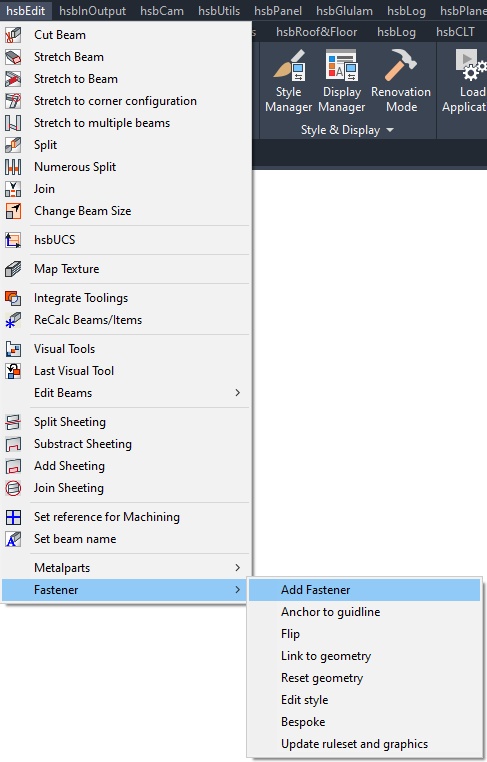
Task: Click the Stretch to corner configuration icon
Action: [x=13, y=101]
